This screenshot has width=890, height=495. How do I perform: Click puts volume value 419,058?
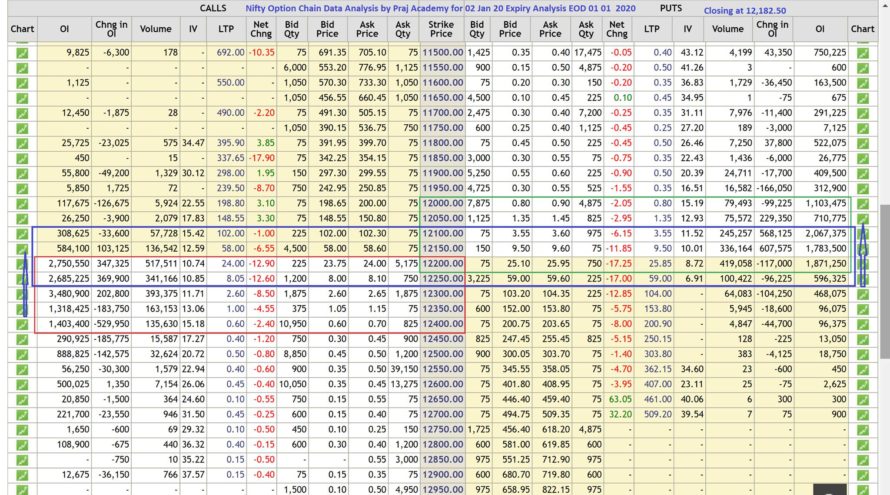coord(735,263)
